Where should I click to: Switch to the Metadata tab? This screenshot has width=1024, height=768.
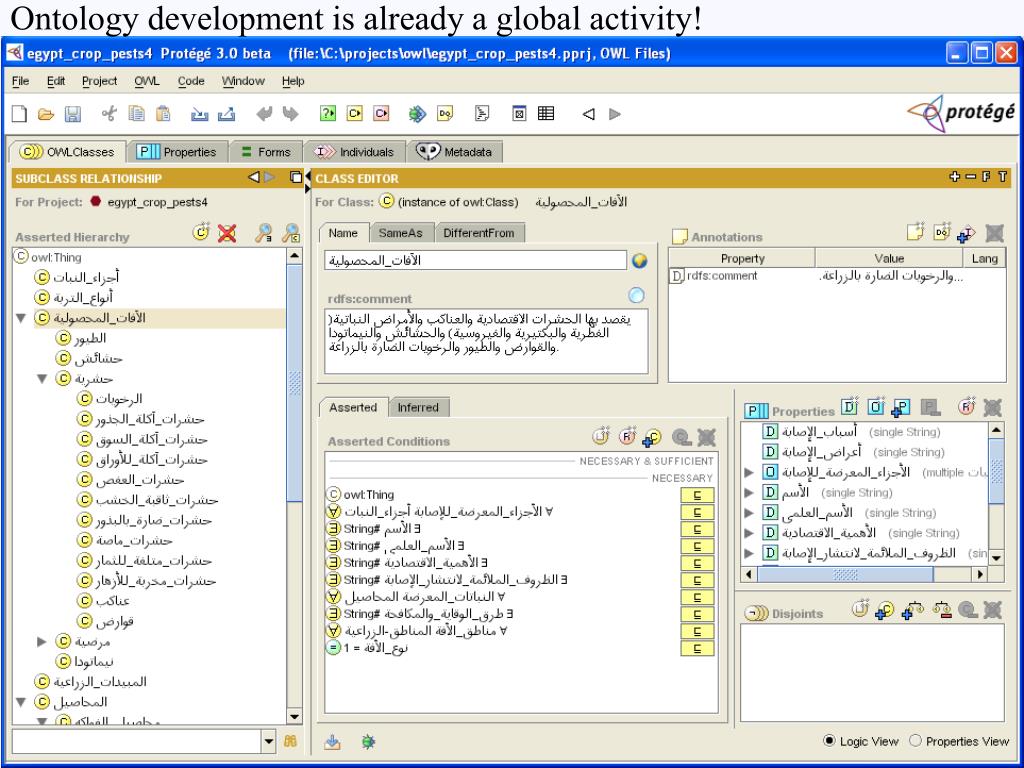pyautogui.click(x=455, y=152)
